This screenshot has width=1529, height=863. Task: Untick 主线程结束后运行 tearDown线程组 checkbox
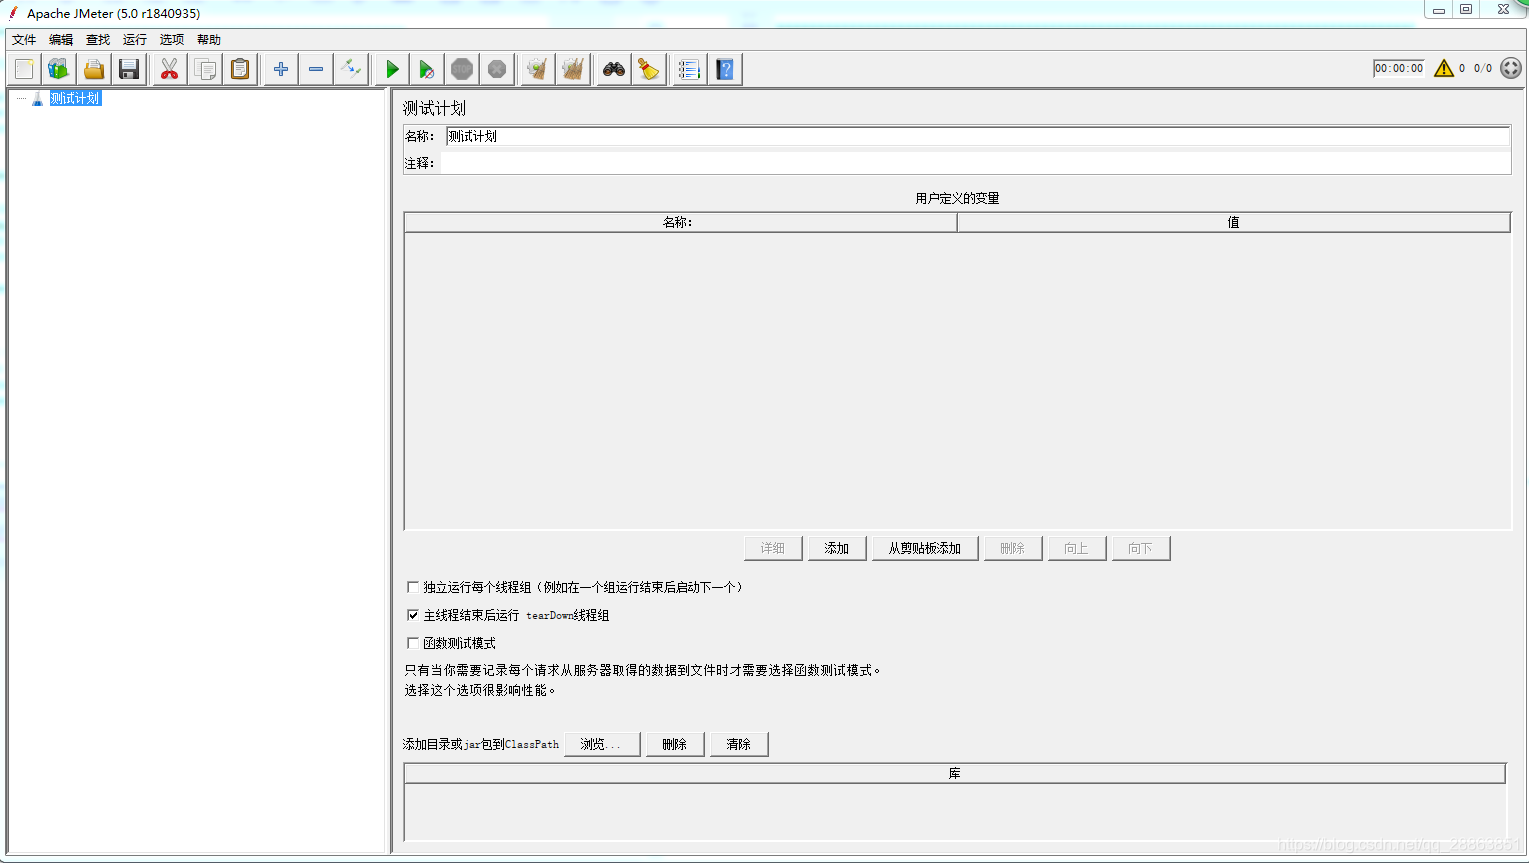pos(413,615)
